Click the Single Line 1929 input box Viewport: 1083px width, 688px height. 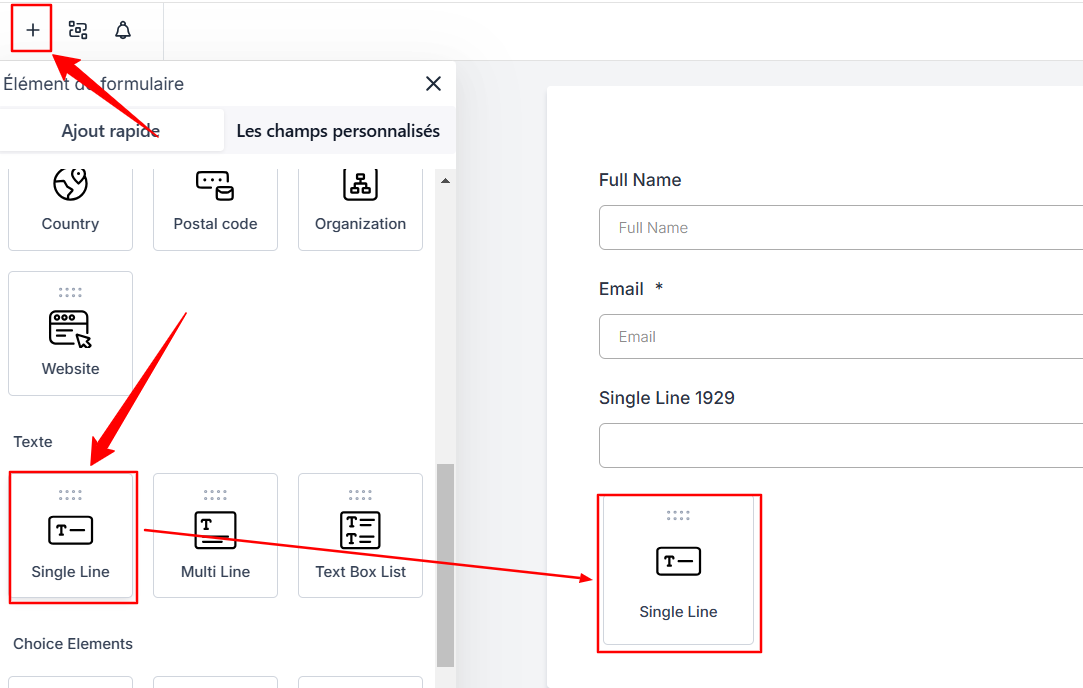pyautogui.click(x=840, y=445)
